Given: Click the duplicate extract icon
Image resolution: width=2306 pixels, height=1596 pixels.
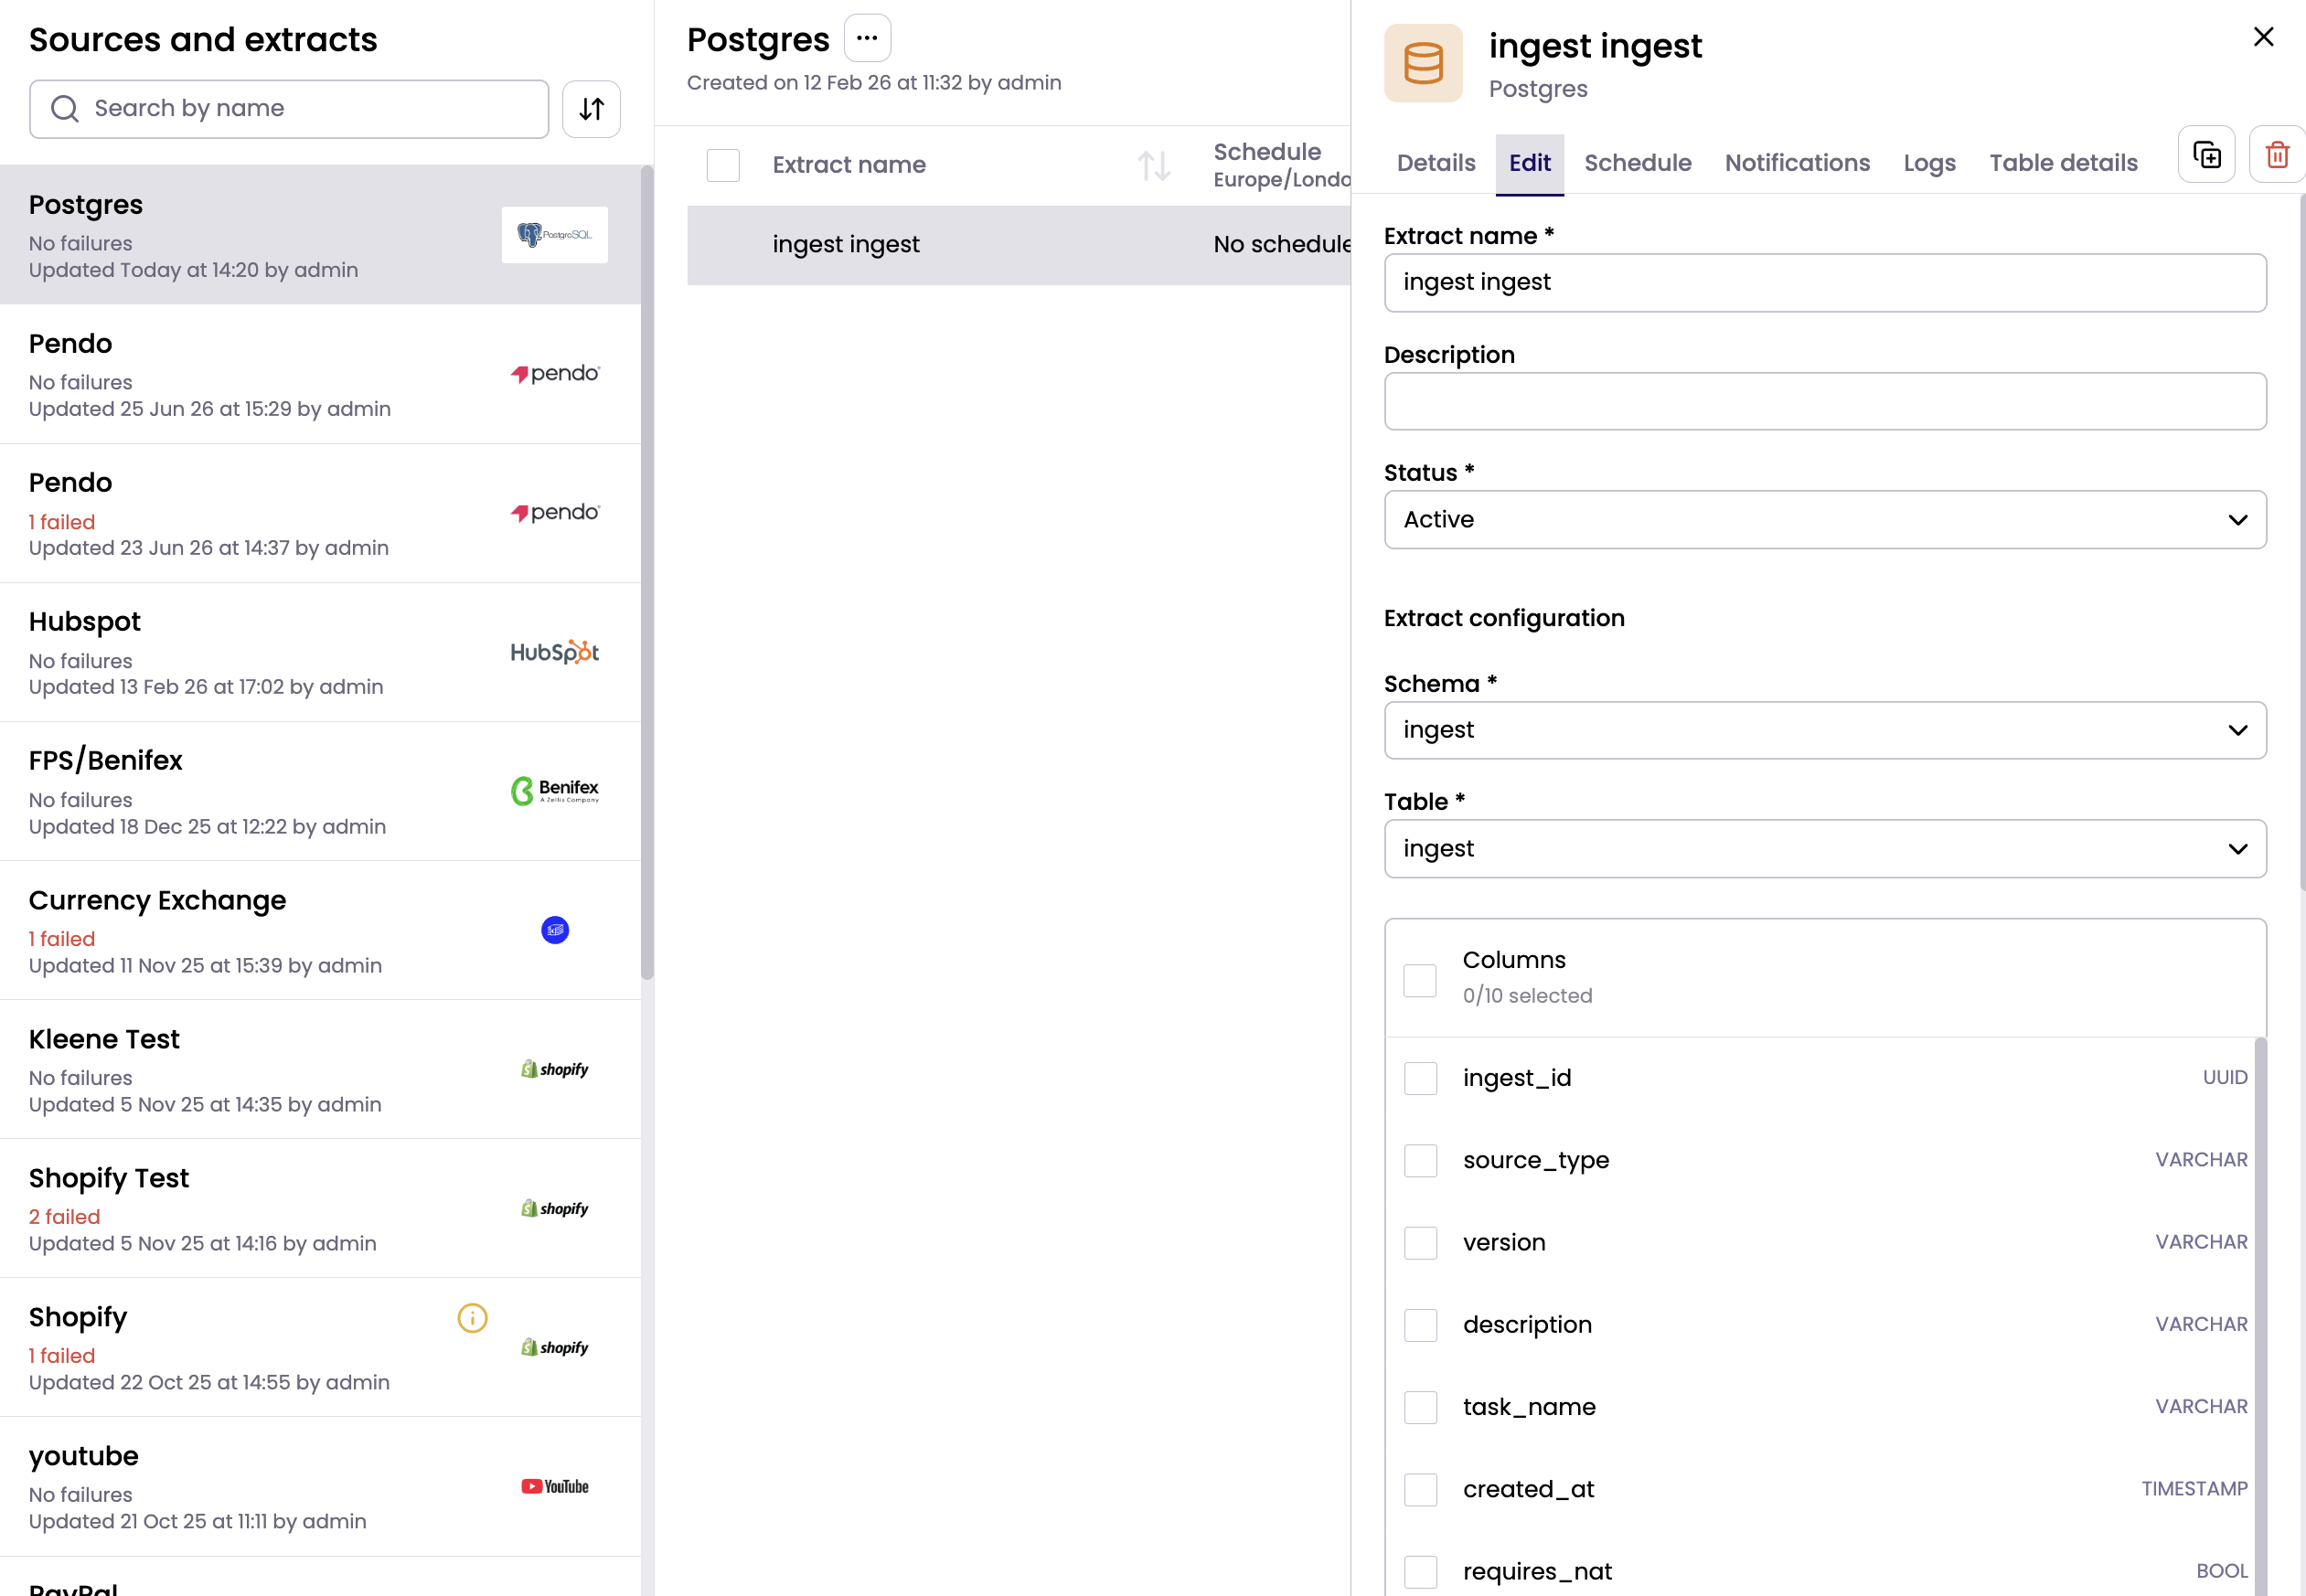Looking at the screenshot, I should point(2207,155).
